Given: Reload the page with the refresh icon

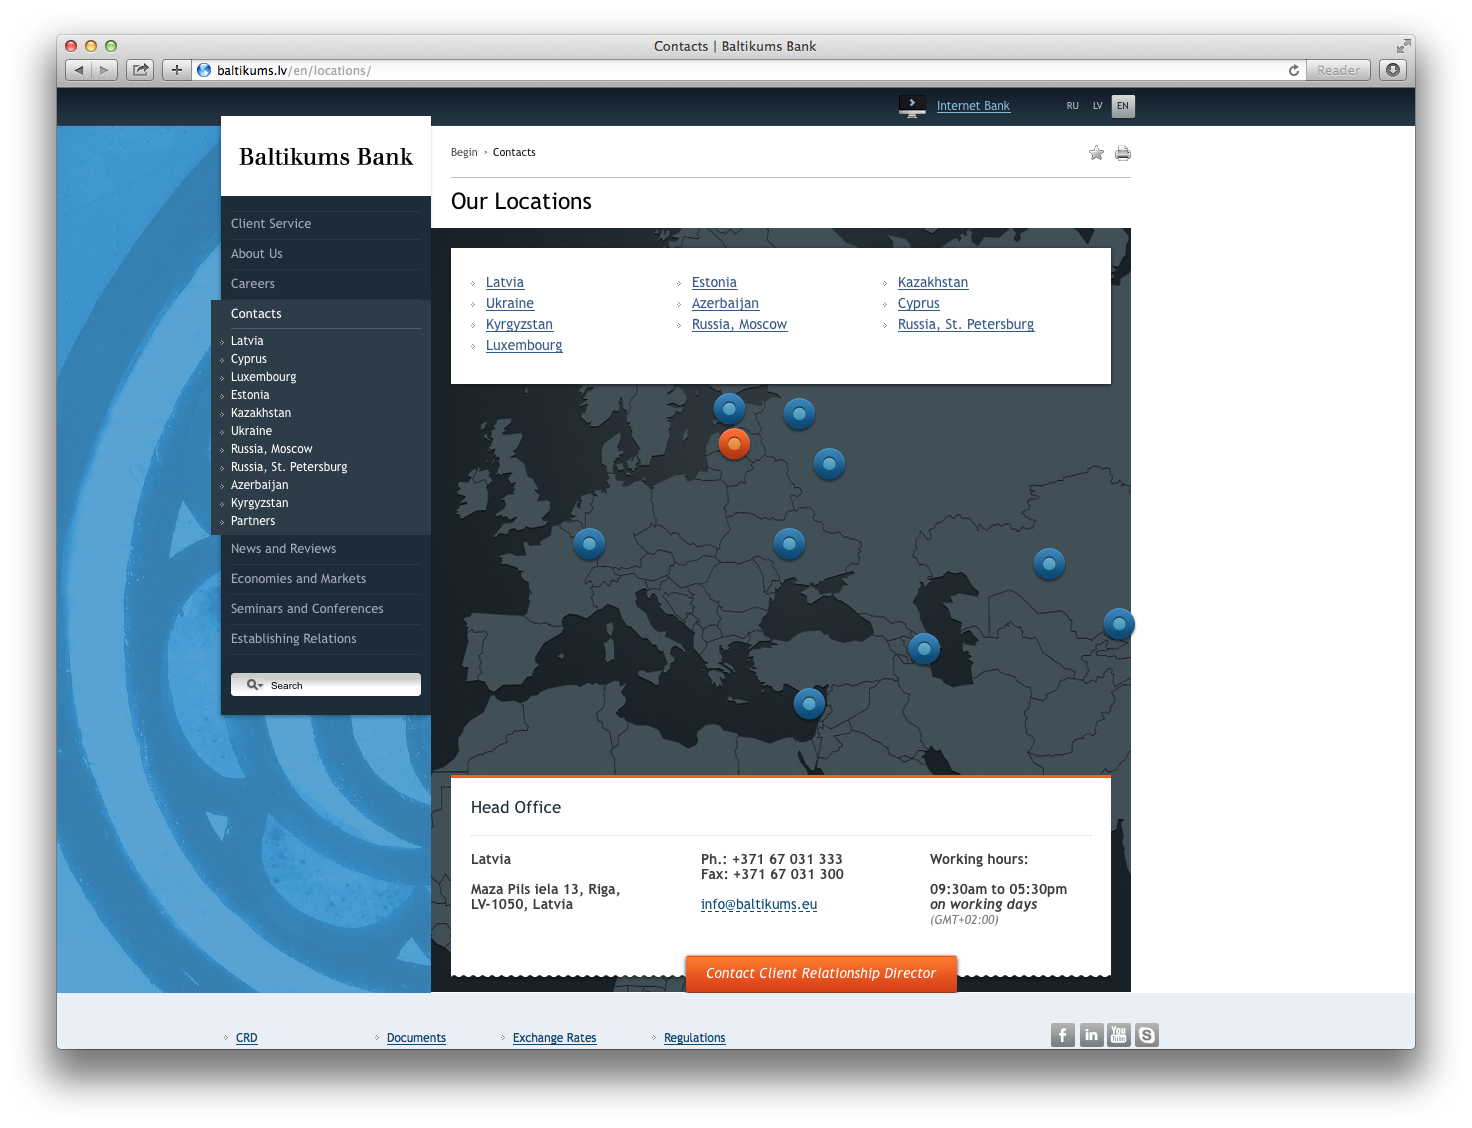Looking at the screenshot, I should 1293,70.
